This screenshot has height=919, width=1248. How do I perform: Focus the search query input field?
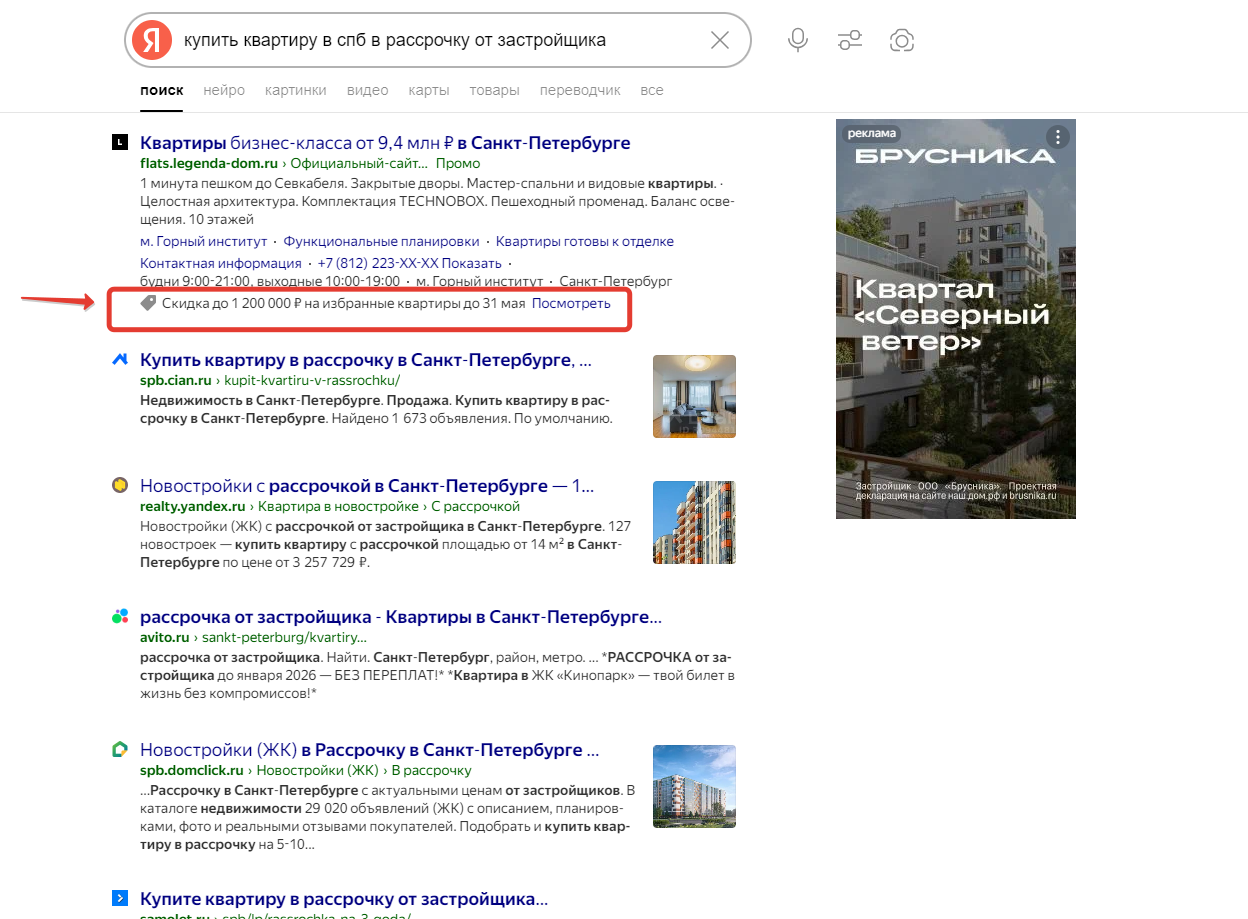[x=436, y=40]
